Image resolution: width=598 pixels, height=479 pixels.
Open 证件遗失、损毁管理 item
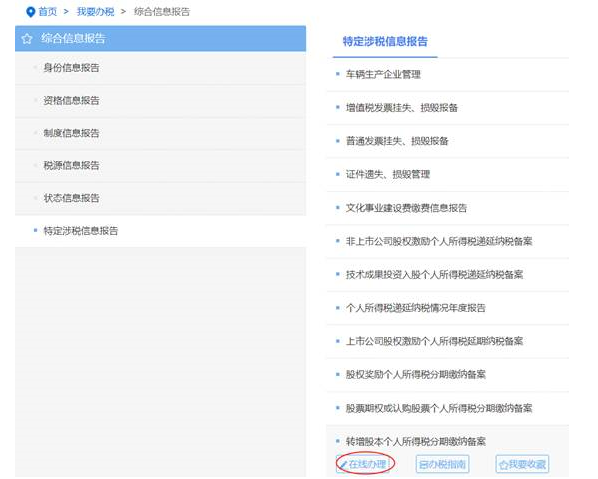click(x=448, y=175)
